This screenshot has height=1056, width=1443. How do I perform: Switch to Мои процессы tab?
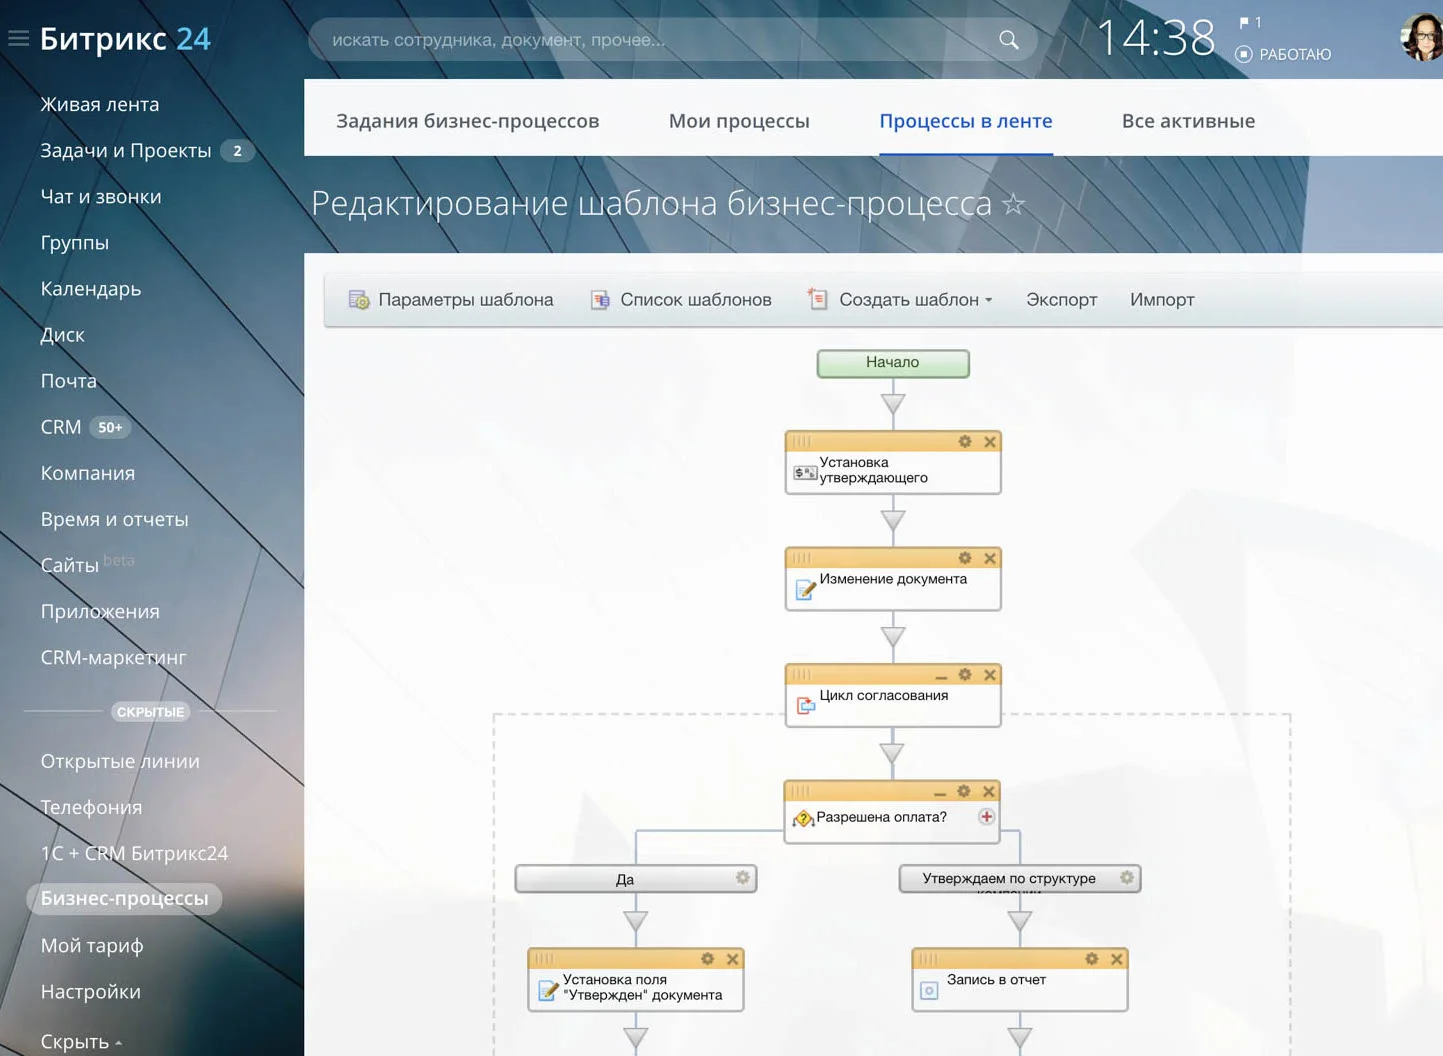[739, 121]
